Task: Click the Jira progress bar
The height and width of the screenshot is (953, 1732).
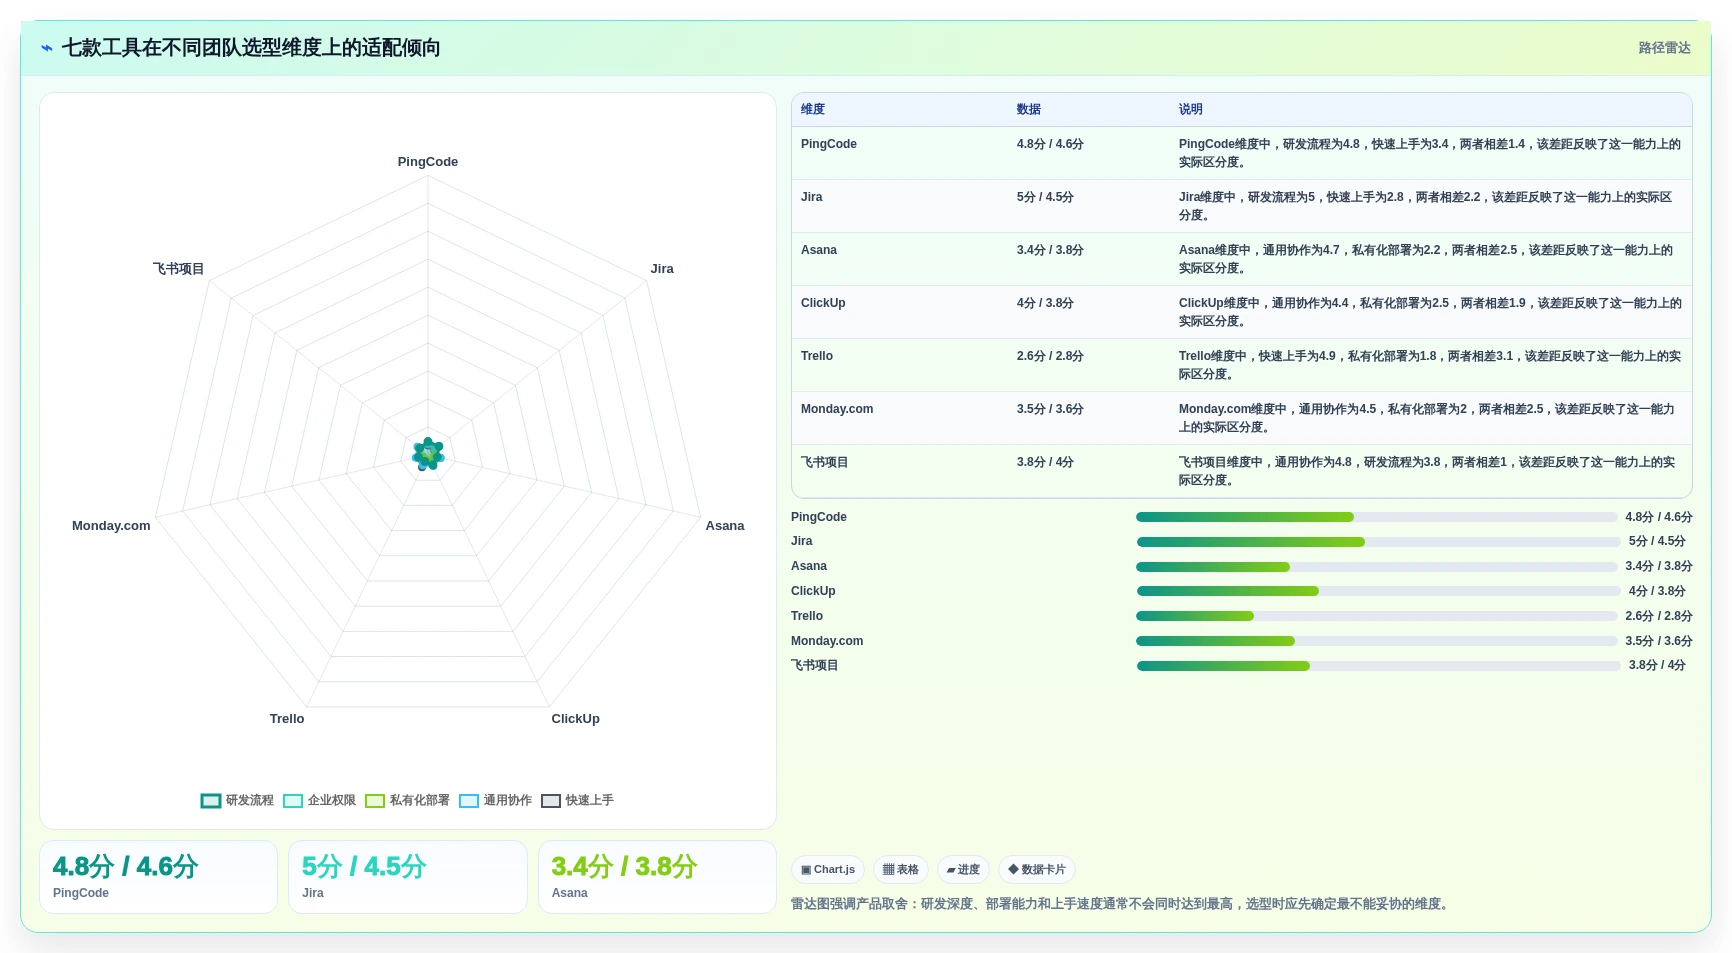Action: click(x=1379, y=542)
